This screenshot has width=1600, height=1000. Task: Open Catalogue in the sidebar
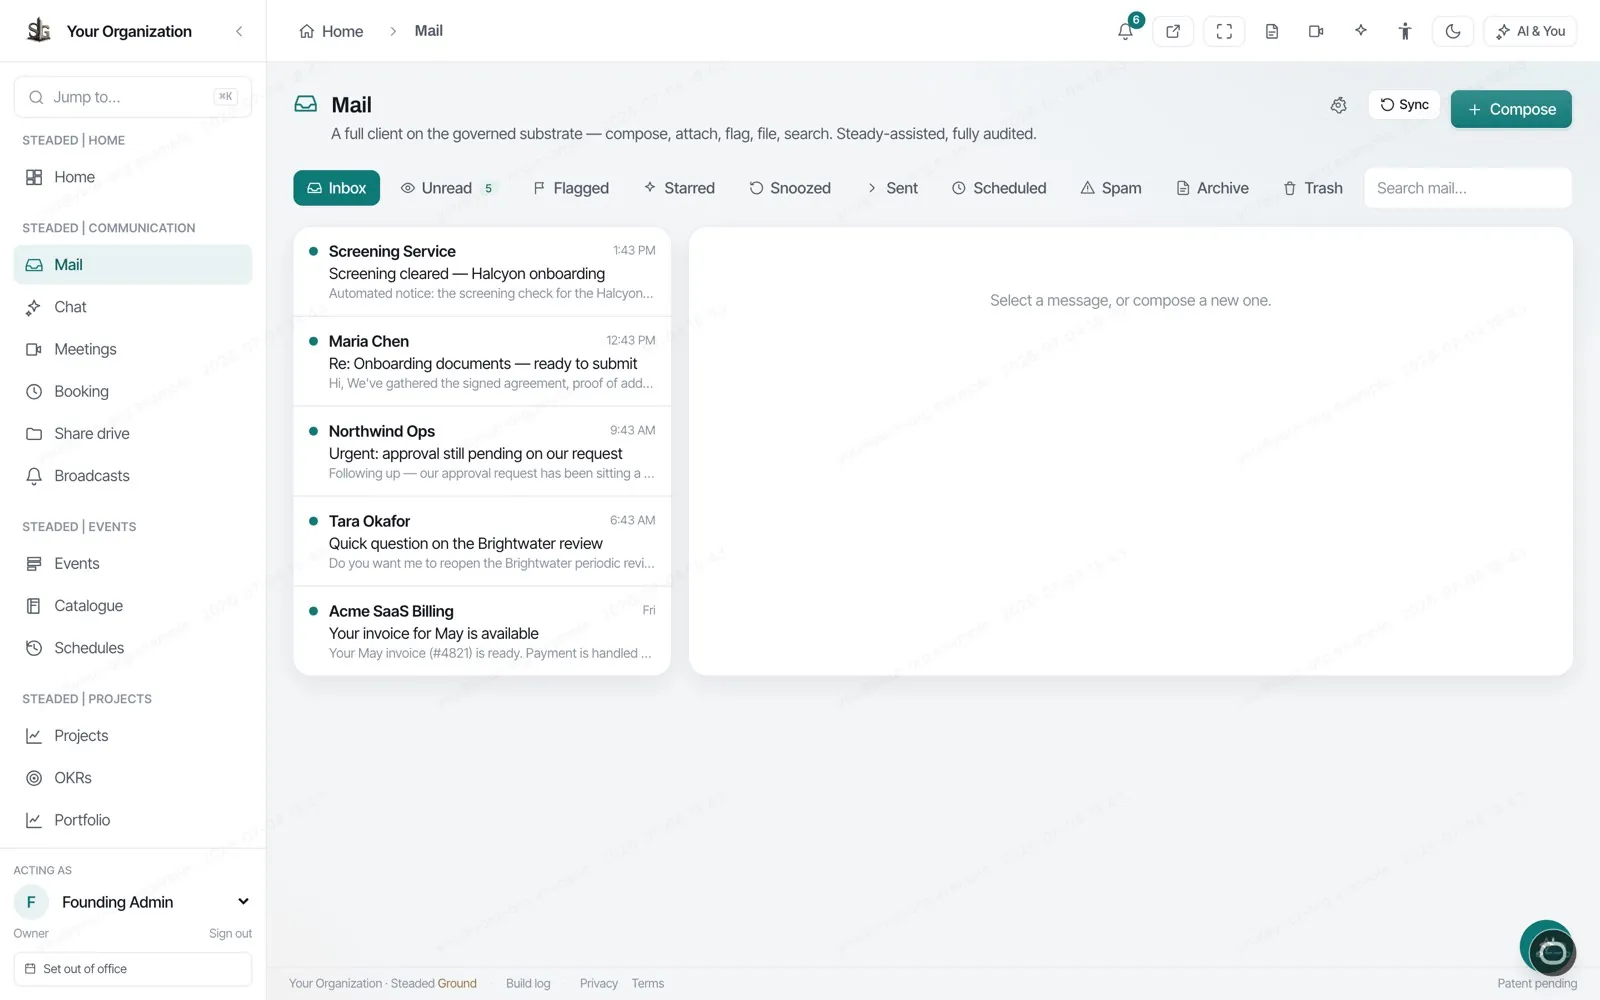133,606
